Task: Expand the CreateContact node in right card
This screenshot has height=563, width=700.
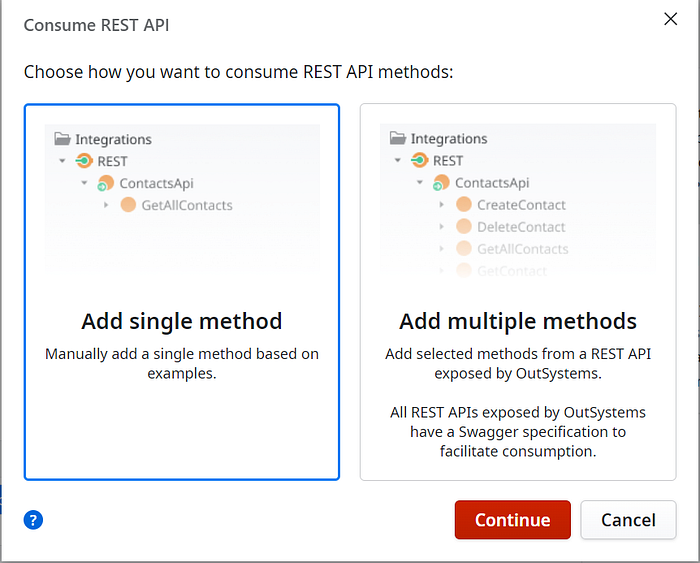Action: [442, 205]
